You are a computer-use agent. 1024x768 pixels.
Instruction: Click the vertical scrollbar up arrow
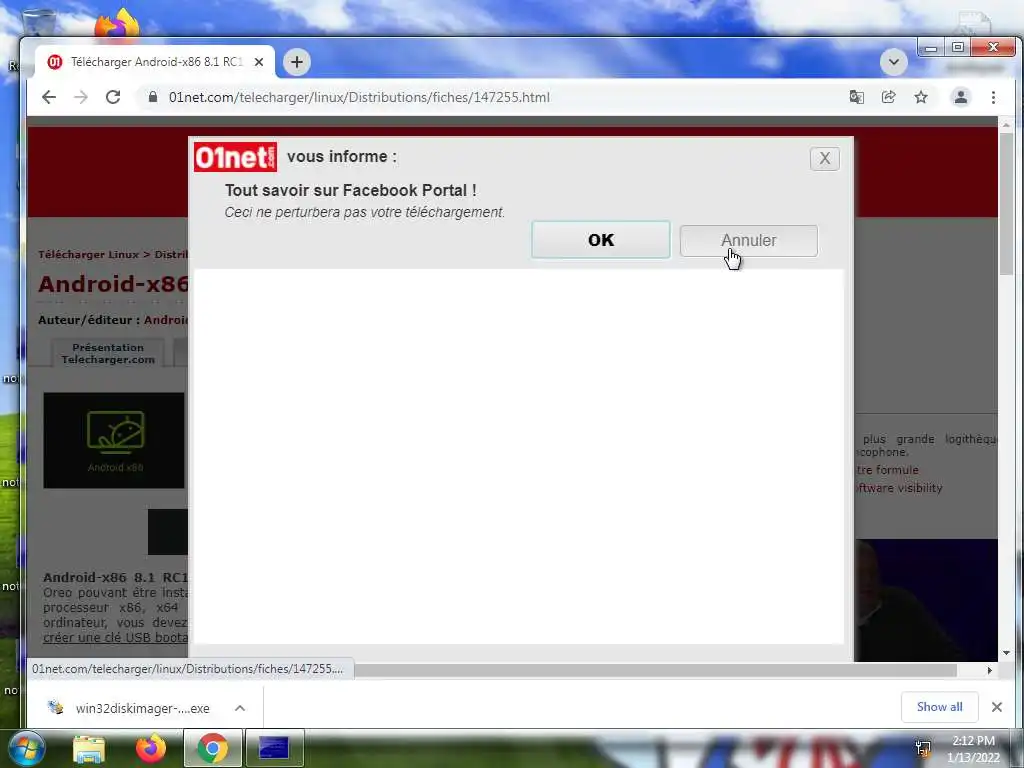pos(1006,124)
